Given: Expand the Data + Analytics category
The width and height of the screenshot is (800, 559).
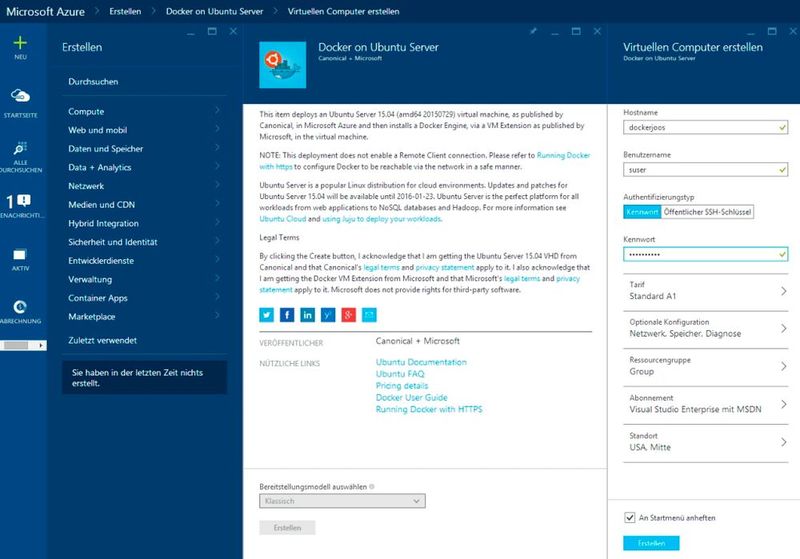Looking at the screenshot, I should (x=144, y=167).
